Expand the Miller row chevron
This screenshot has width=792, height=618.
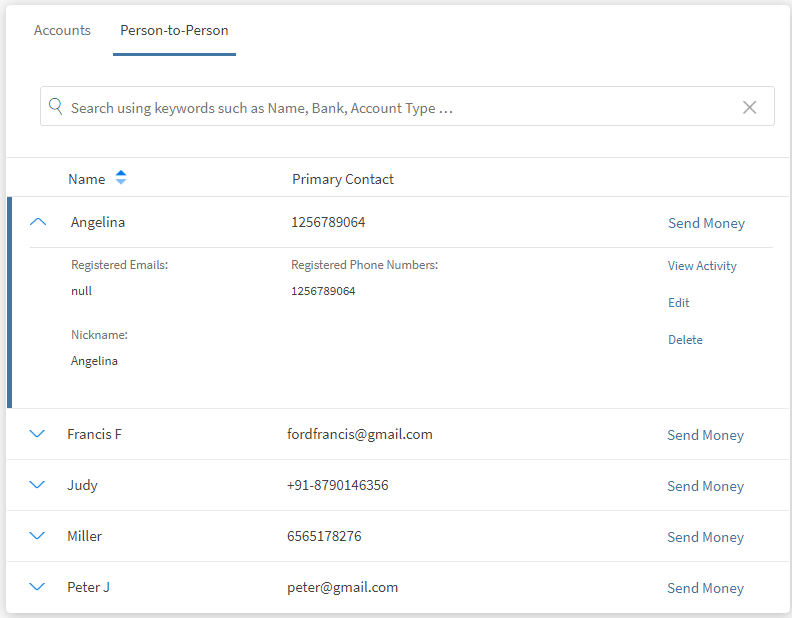pyautogui.click(x=38, y=536)
